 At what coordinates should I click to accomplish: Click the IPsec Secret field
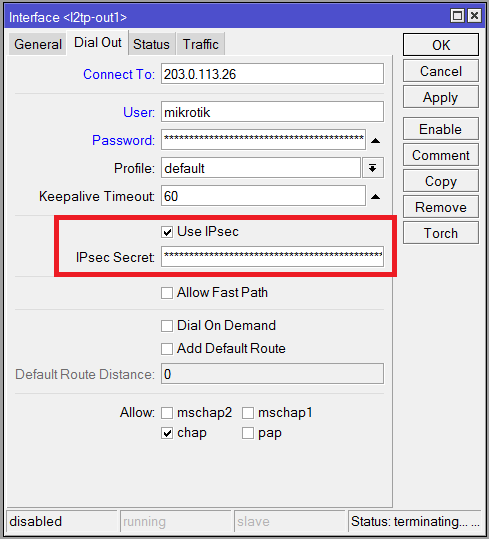(x=272, y=256)
